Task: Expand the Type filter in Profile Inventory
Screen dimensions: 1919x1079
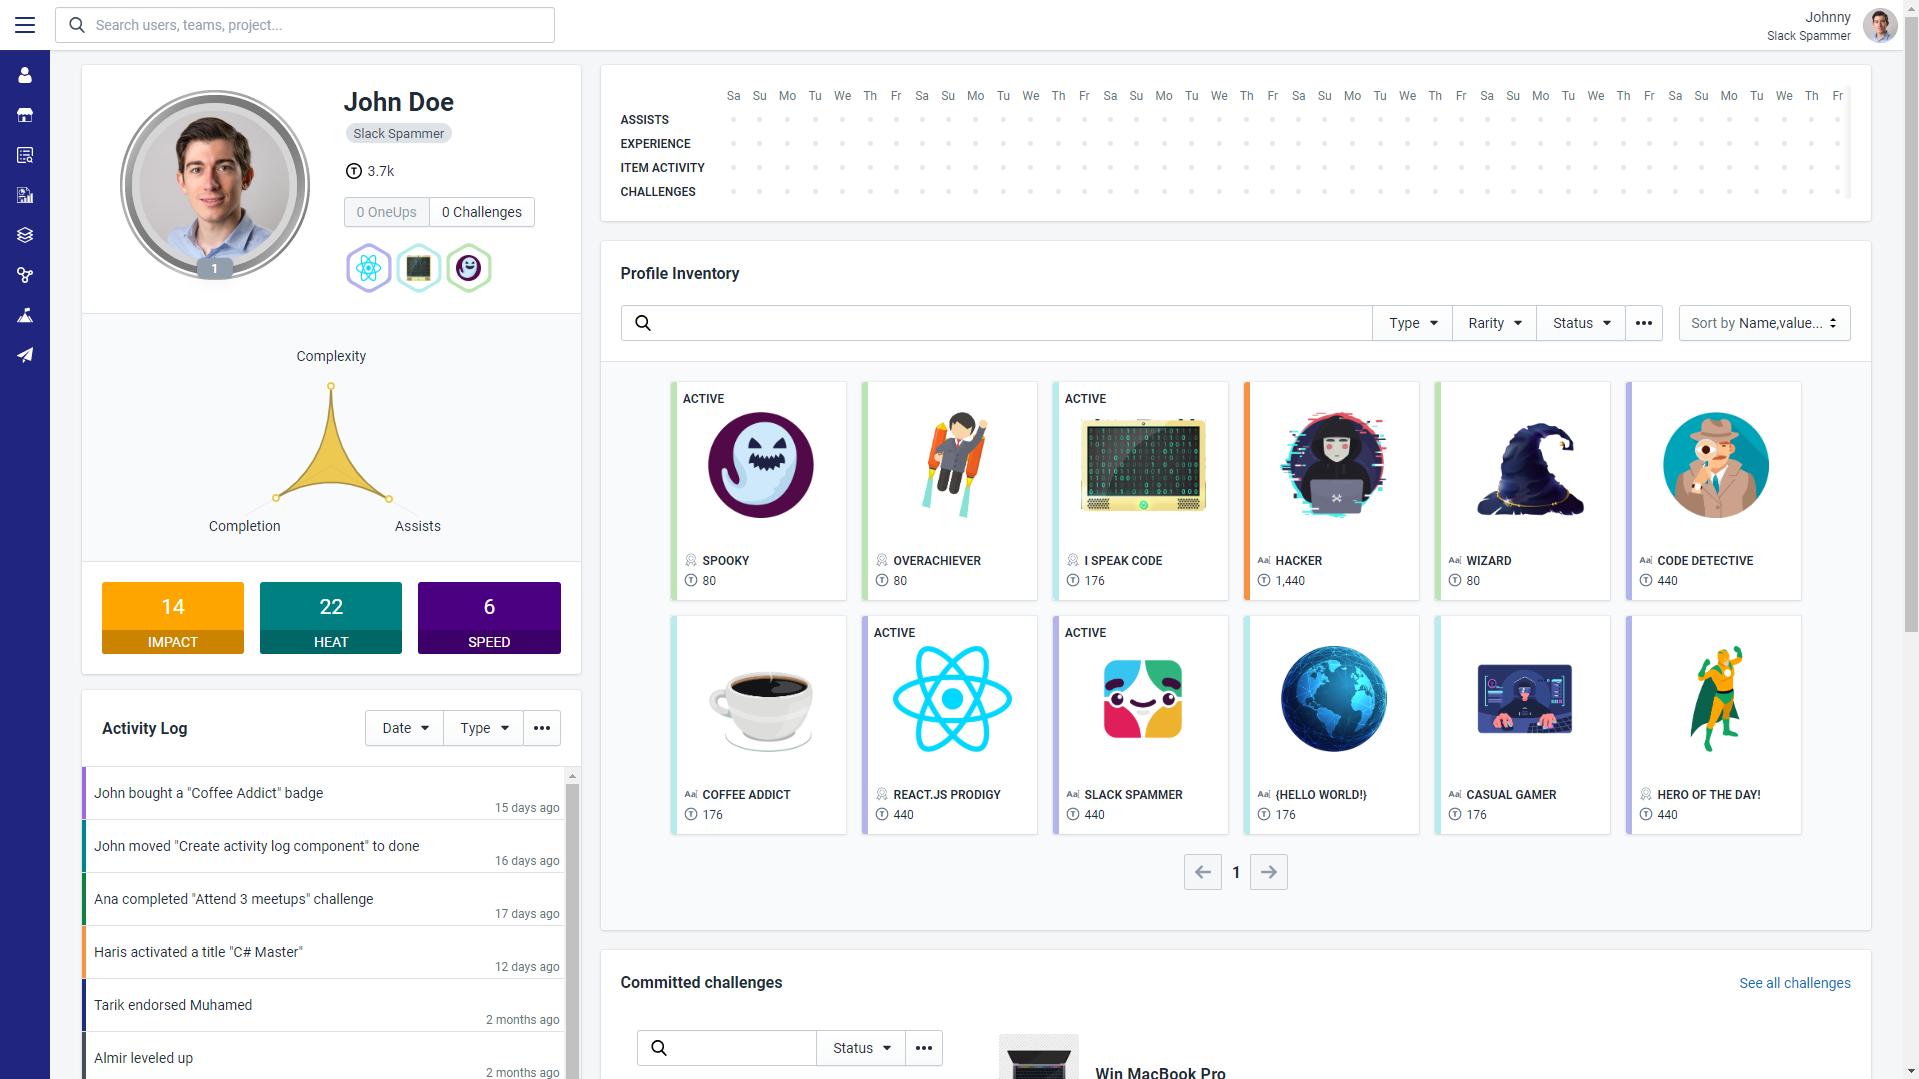Action: coord(1413,323)
